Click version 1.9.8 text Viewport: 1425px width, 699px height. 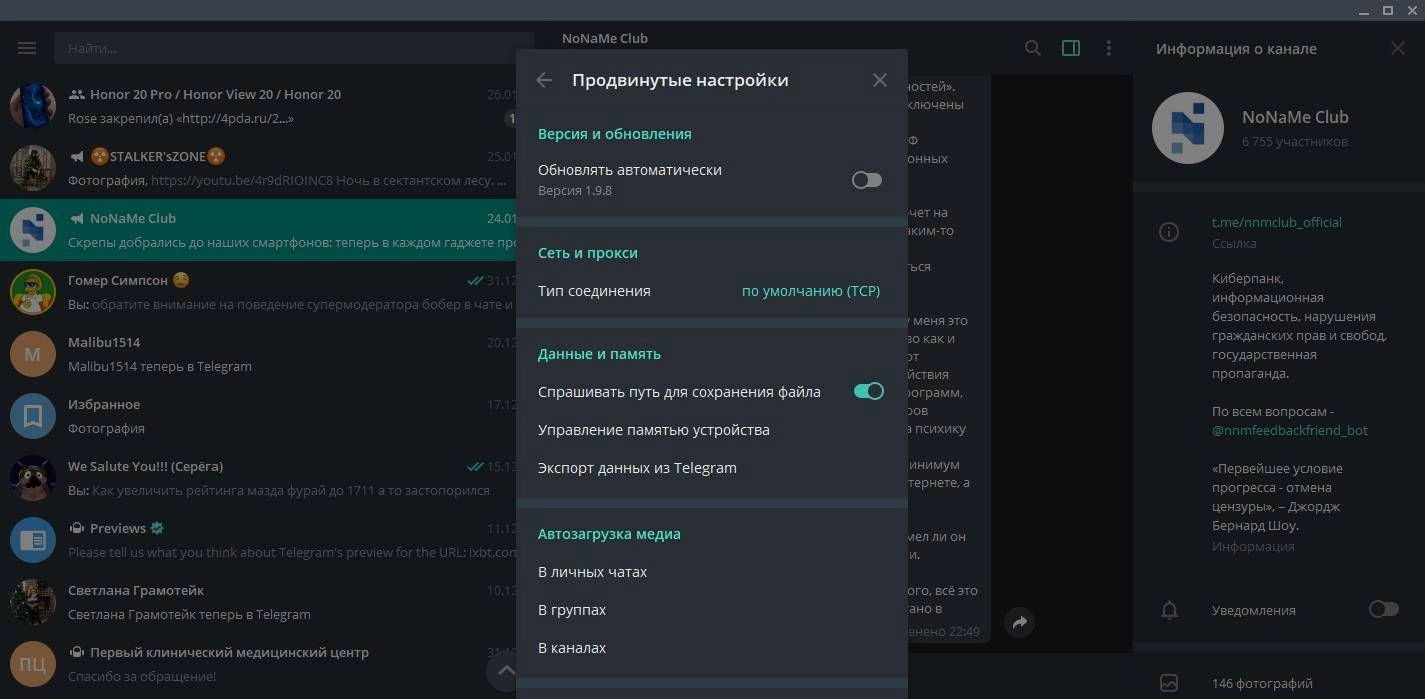click(x=575, y=190)
